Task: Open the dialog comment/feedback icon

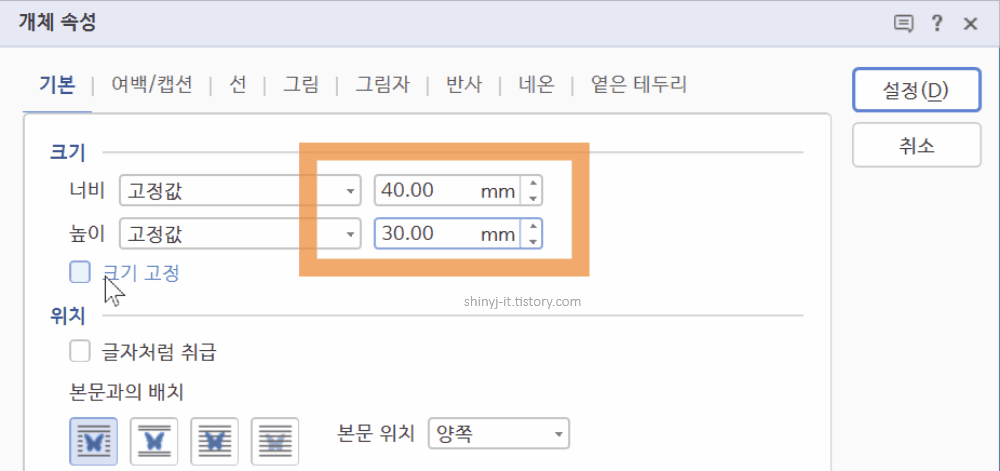Action: 902,24
